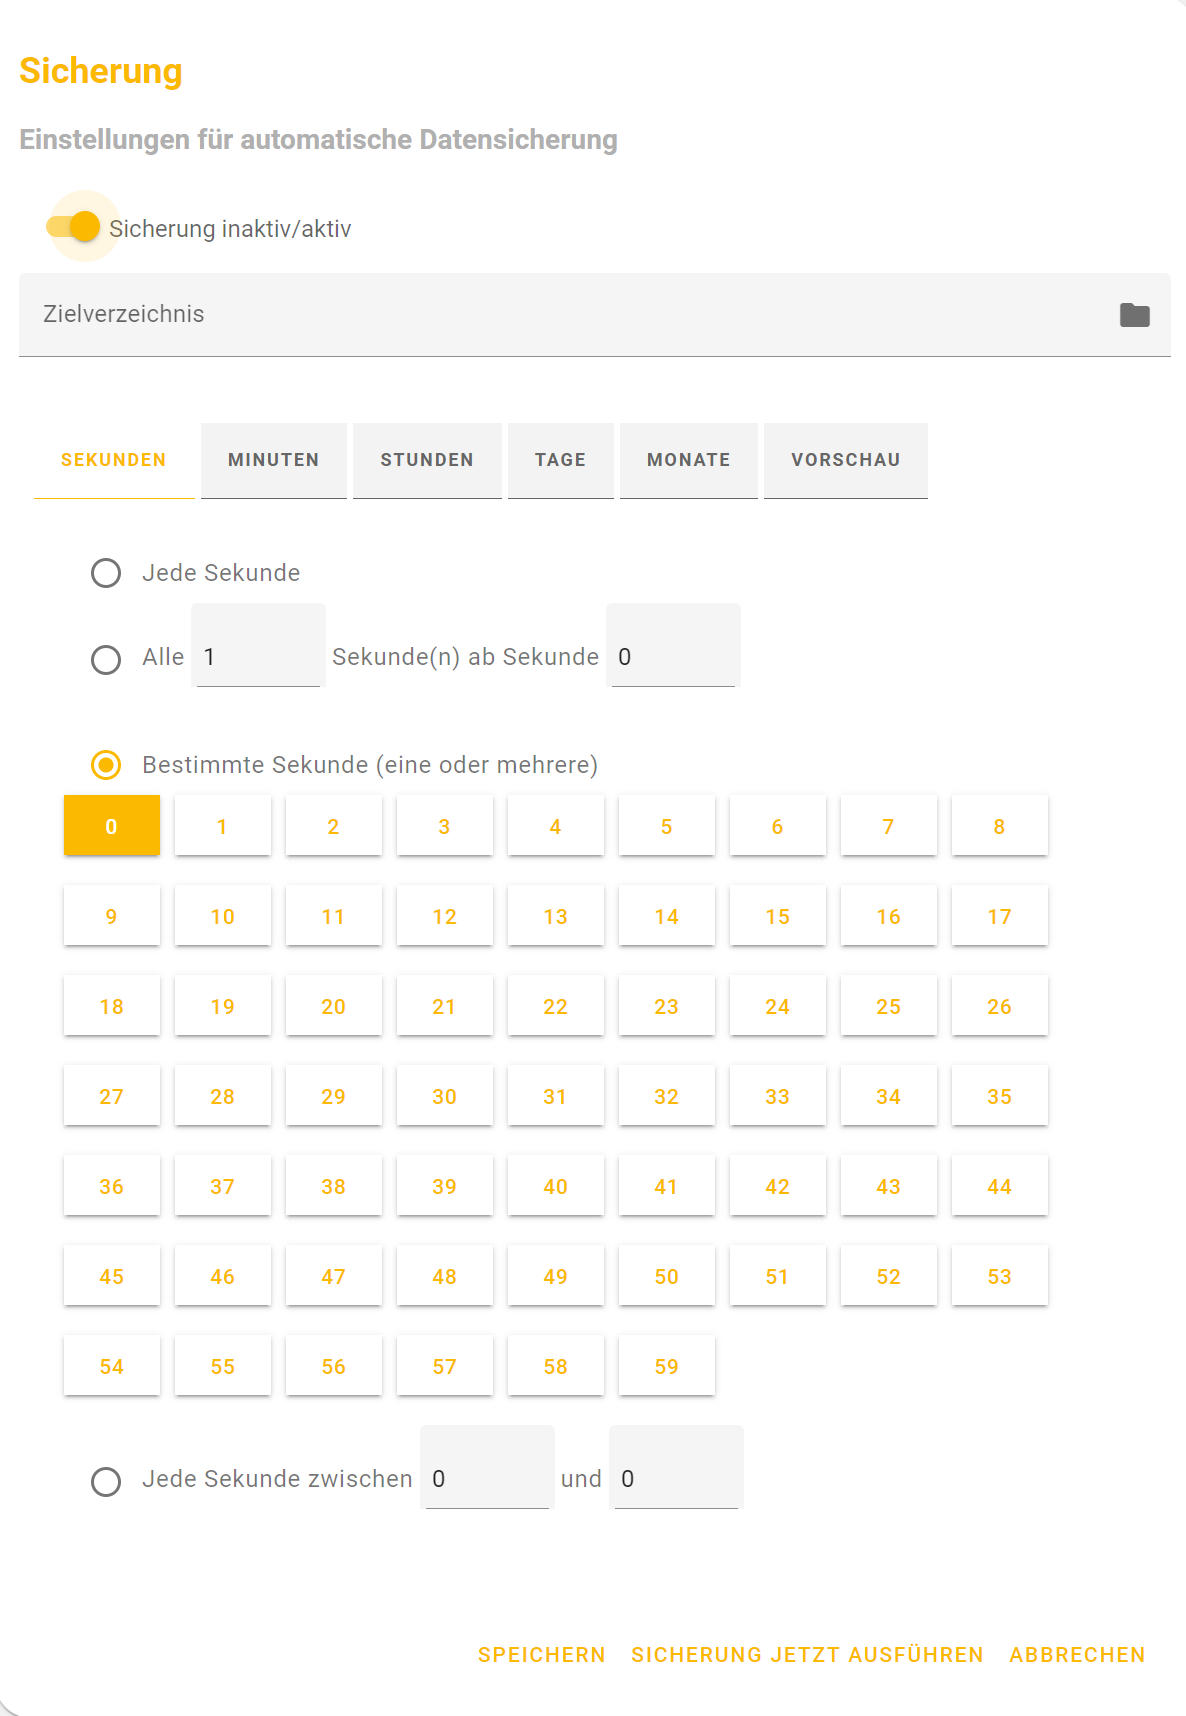
Task: Choose 'Bestimmte Sekunde' radio option
Action: (x=106, y=765)
